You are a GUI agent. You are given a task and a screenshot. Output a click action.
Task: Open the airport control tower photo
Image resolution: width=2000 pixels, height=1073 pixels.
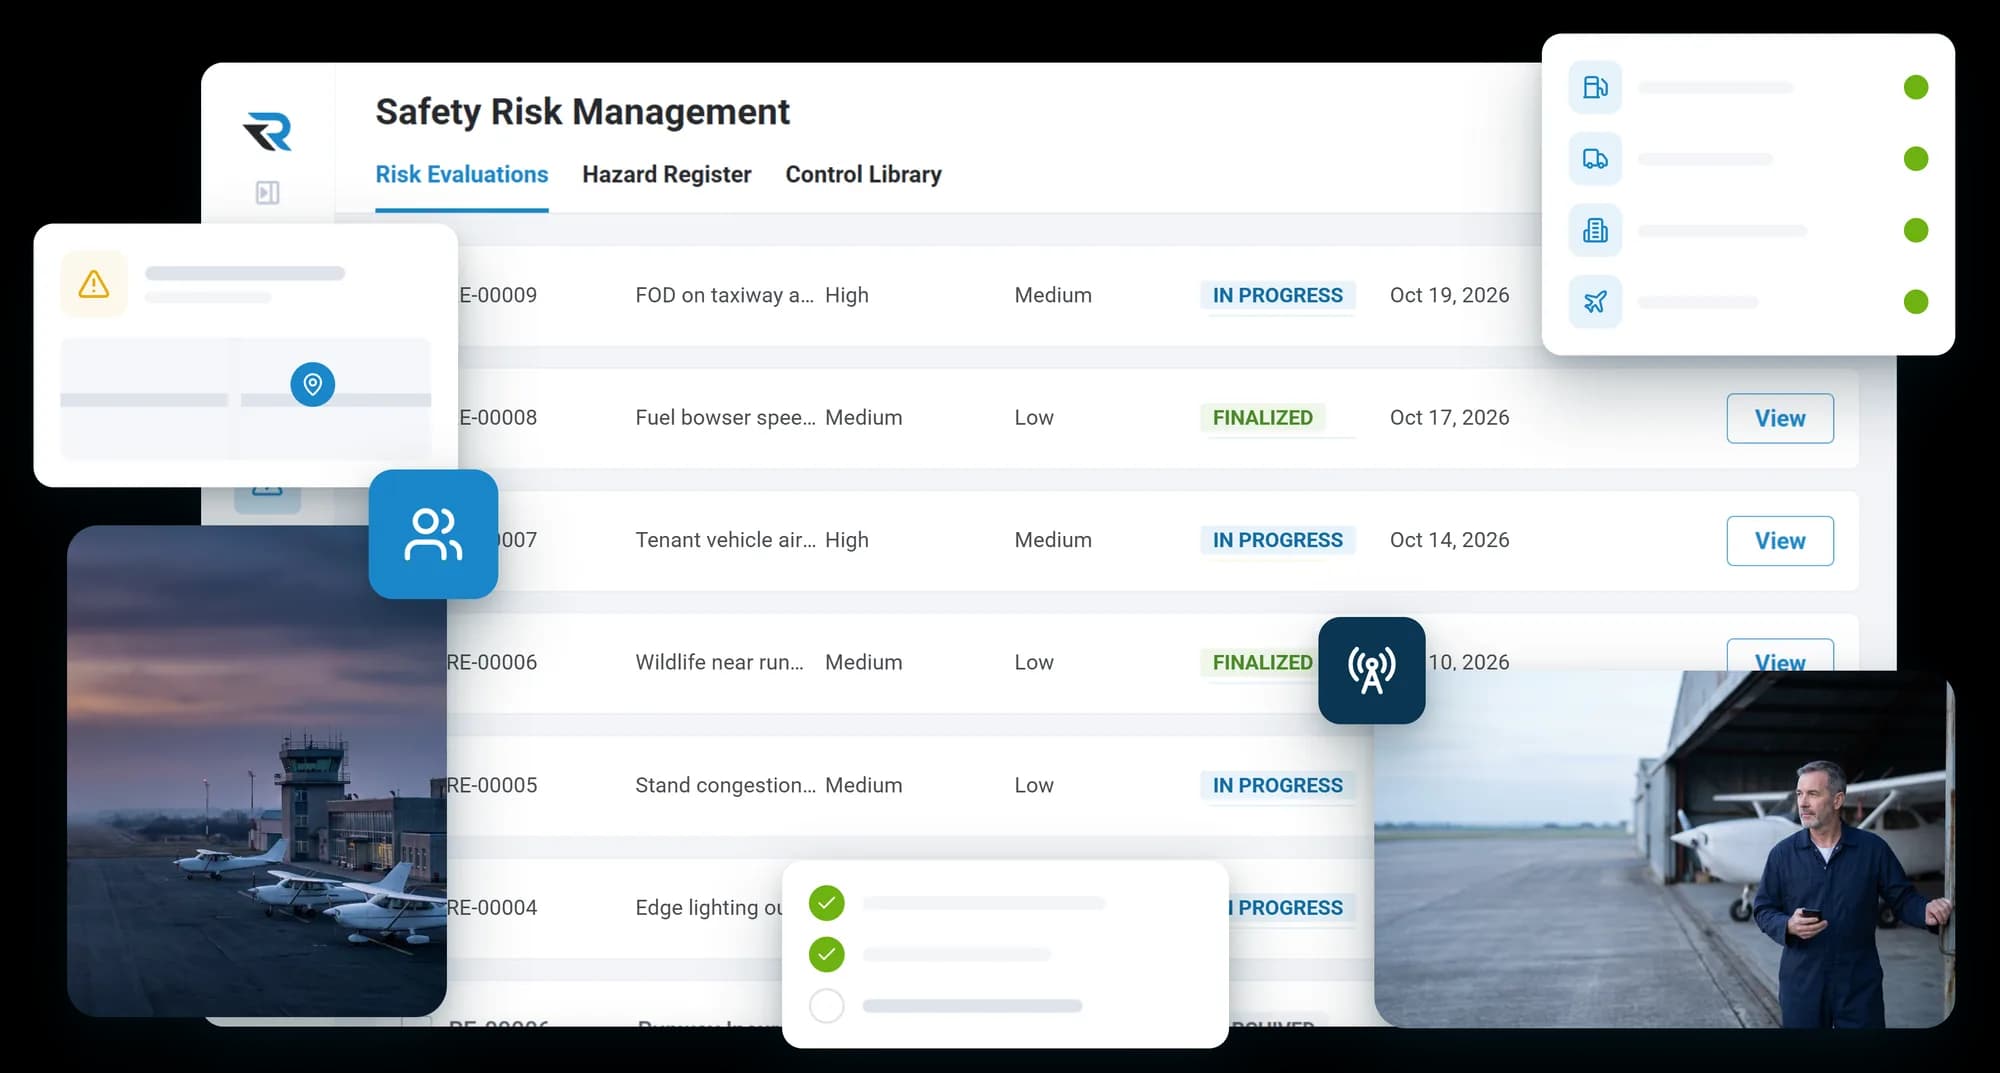coord(257,771)
